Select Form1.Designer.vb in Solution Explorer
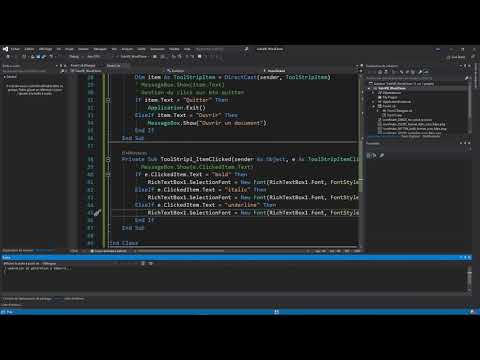Screen dimensions: 480x360 point(397,111)
